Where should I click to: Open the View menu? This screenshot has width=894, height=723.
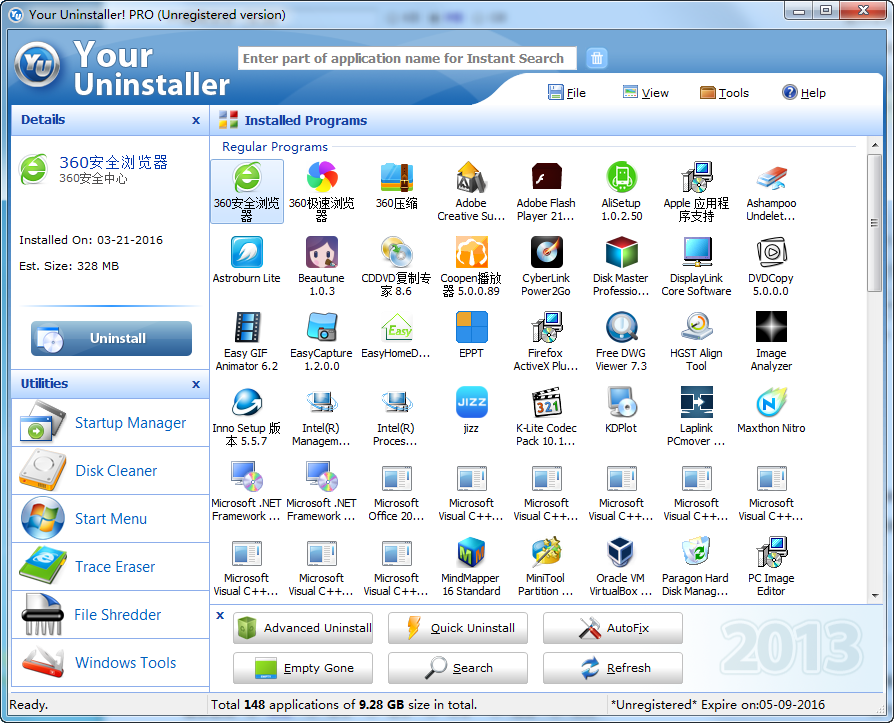tap(645, 92)
